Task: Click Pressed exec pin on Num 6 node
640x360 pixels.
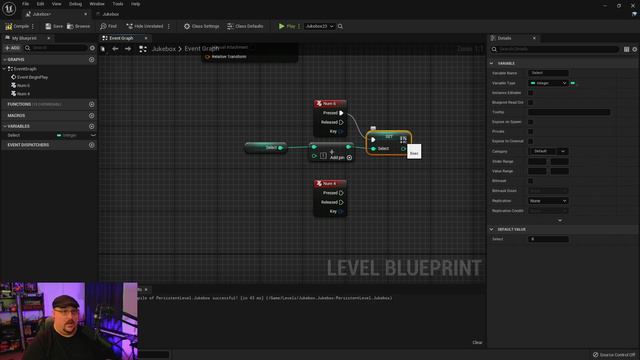Action: point(341,113)
